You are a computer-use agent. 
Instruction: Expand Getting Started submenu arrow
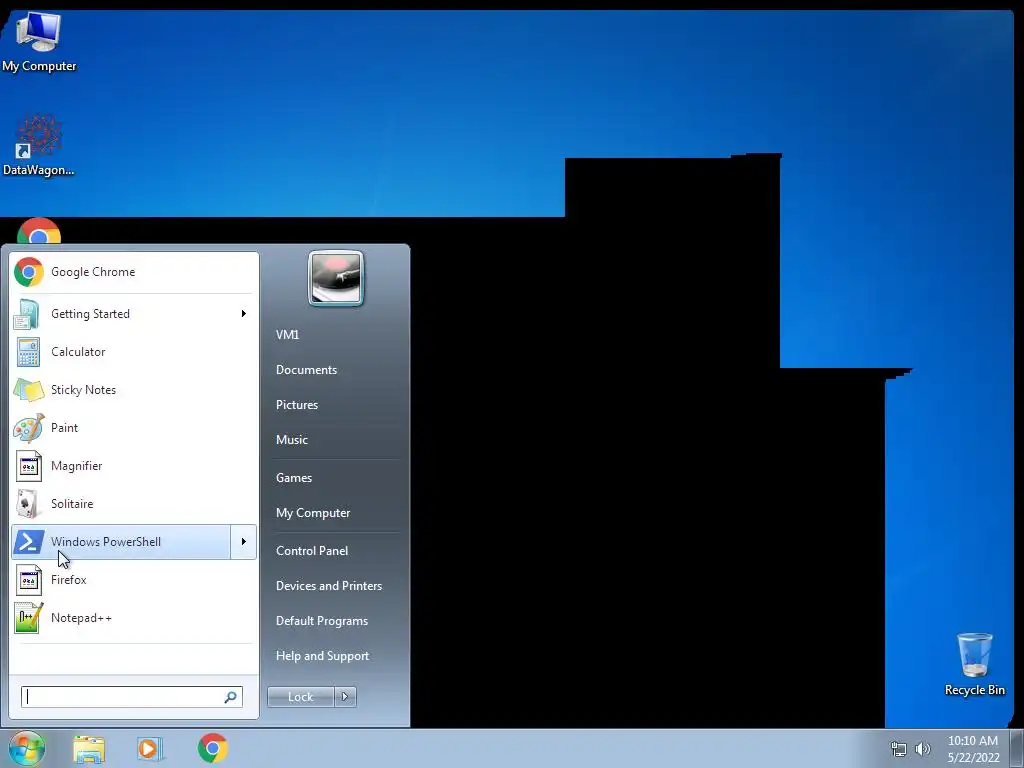pos(244,314)
